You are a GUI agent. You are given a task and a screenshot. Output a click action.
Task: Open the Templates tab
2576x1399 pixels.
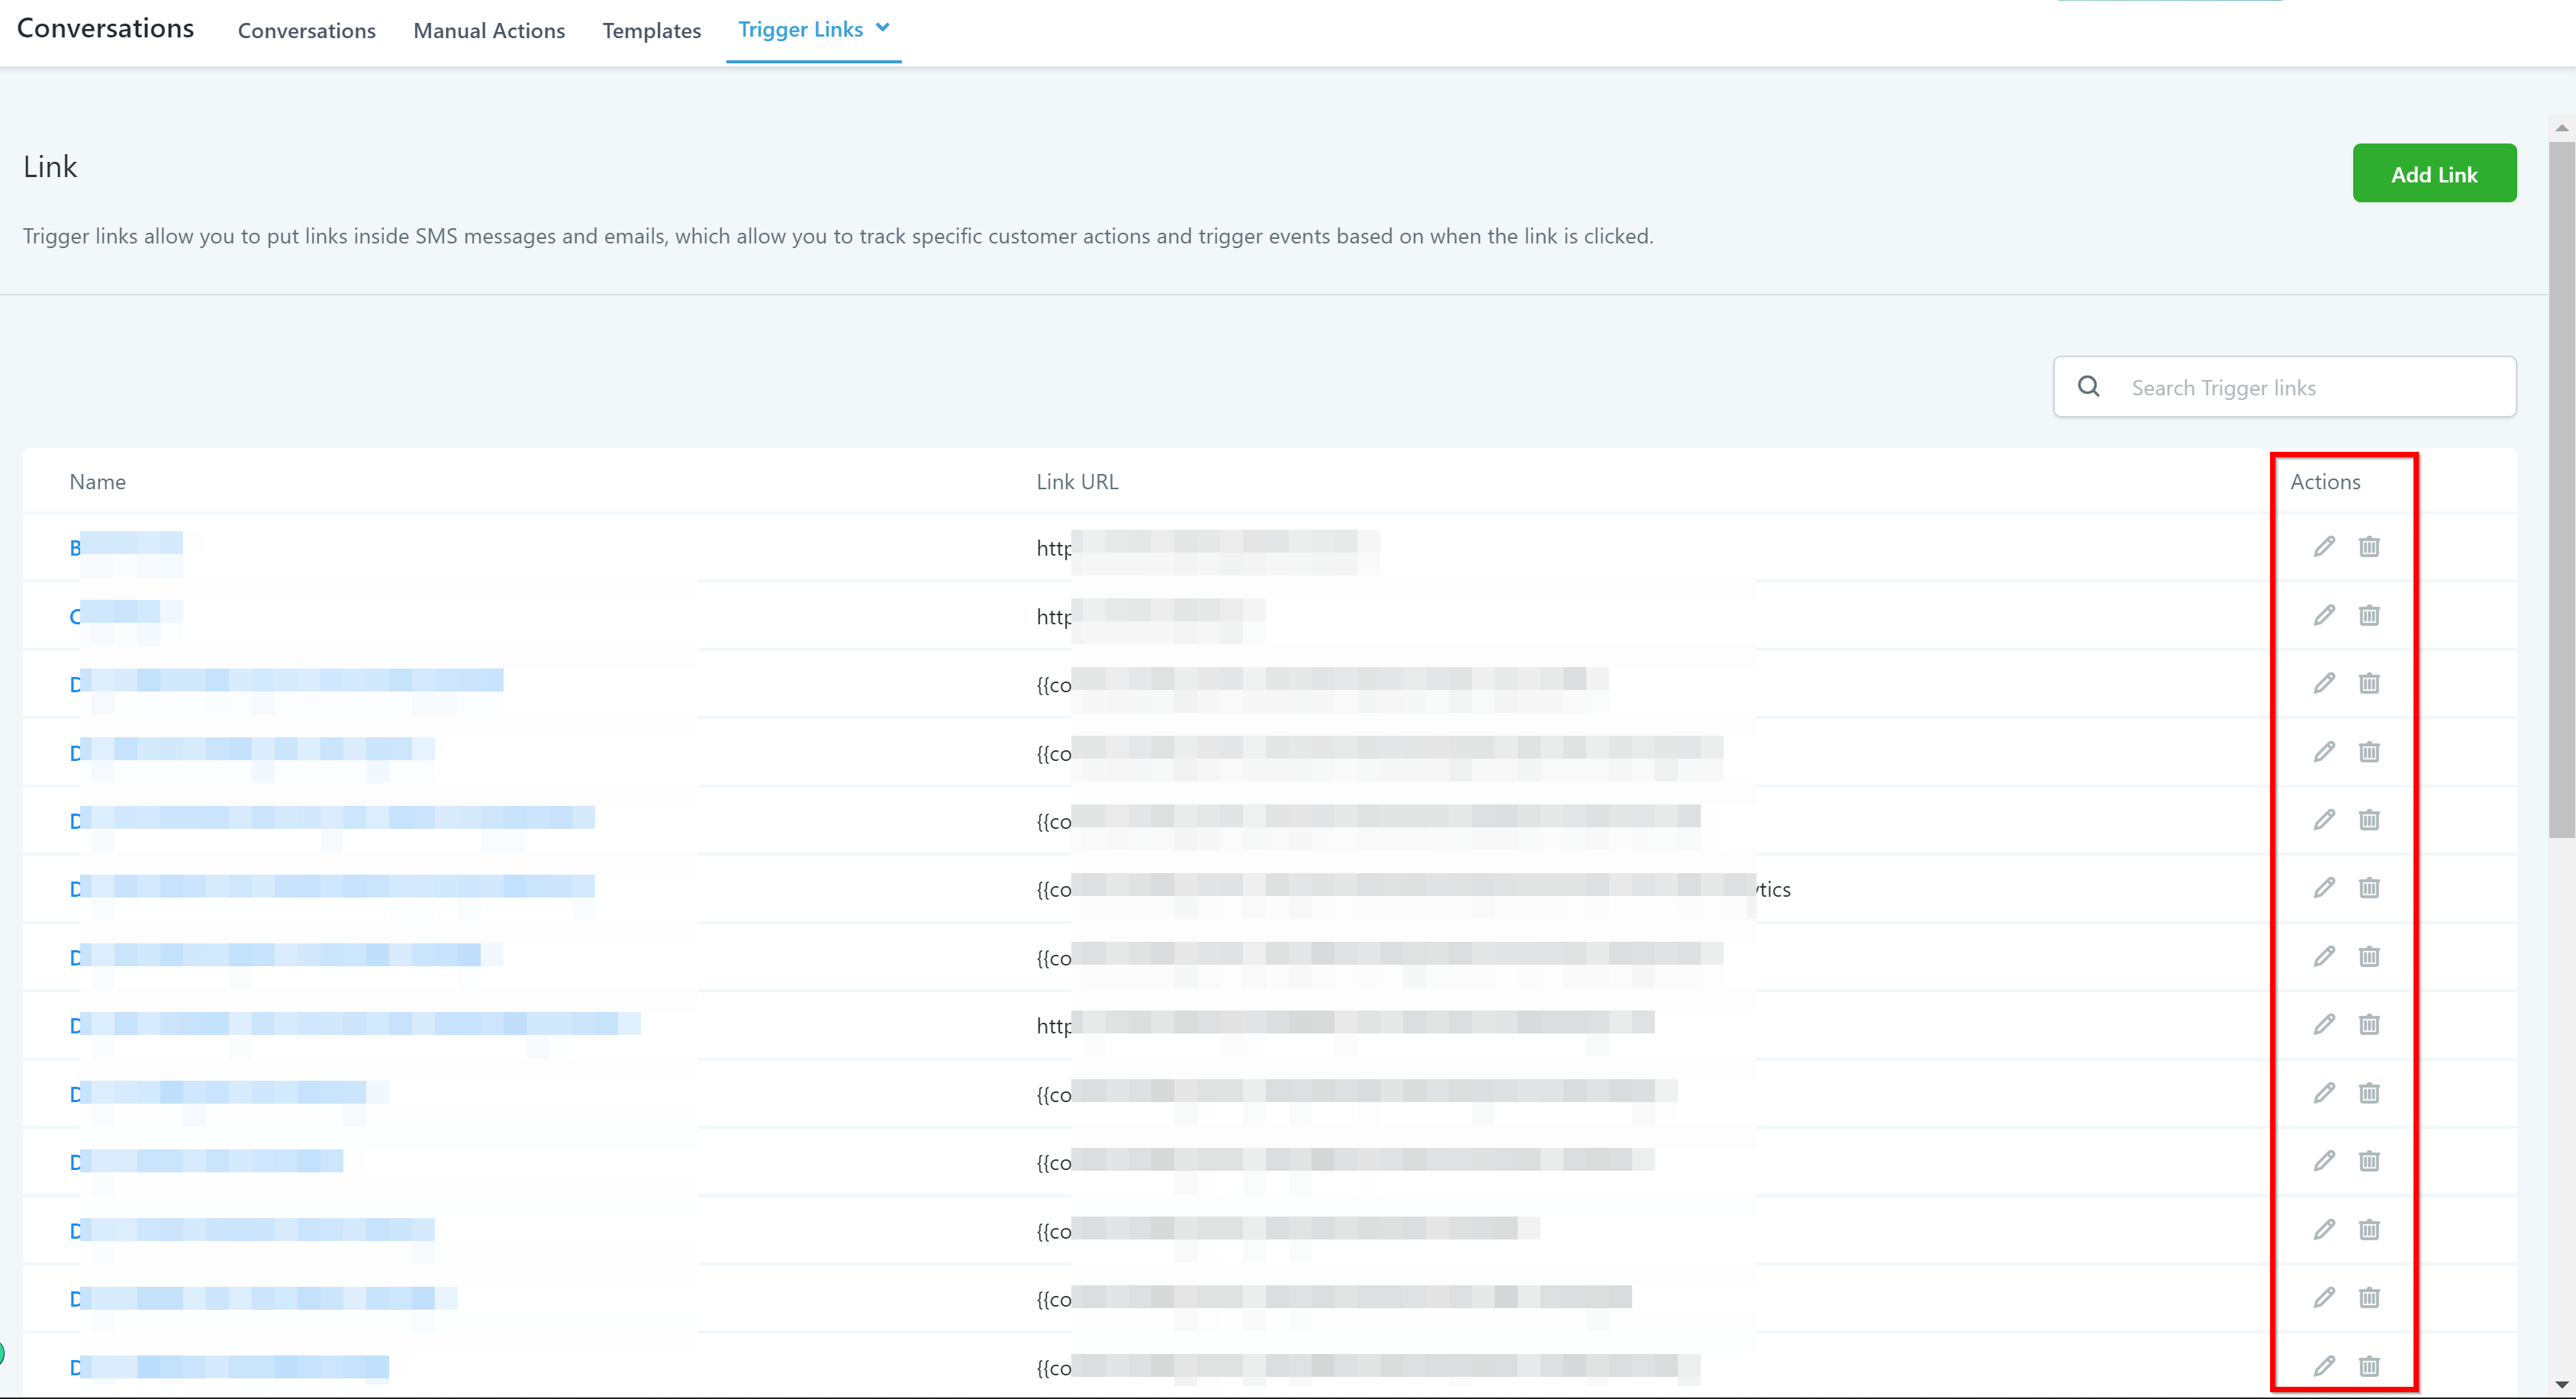651,31
